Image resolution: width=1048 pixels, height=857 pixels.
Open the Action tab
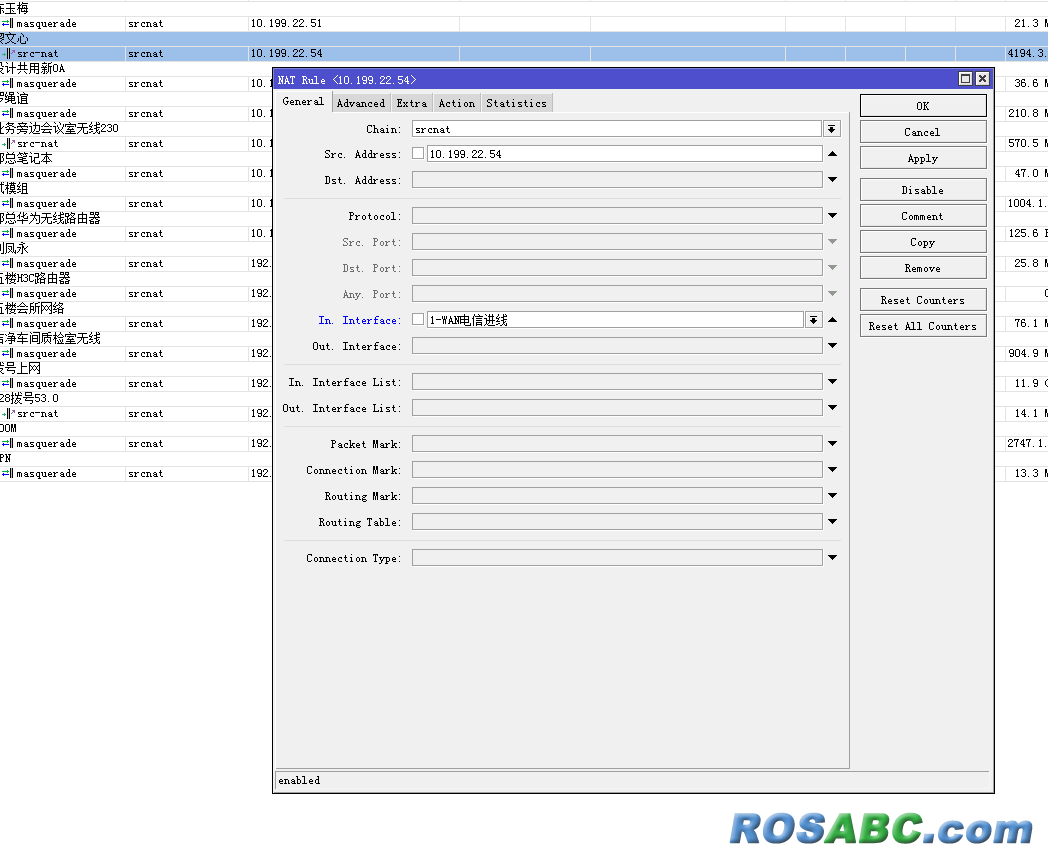456,103
